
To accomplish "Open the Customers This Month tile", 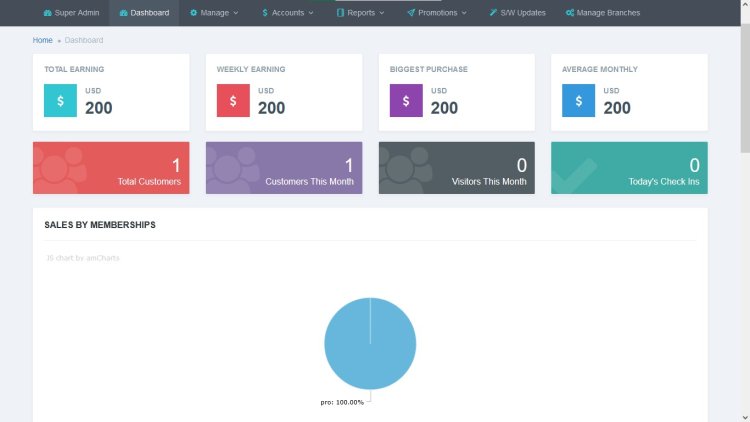I will [284, 168].
